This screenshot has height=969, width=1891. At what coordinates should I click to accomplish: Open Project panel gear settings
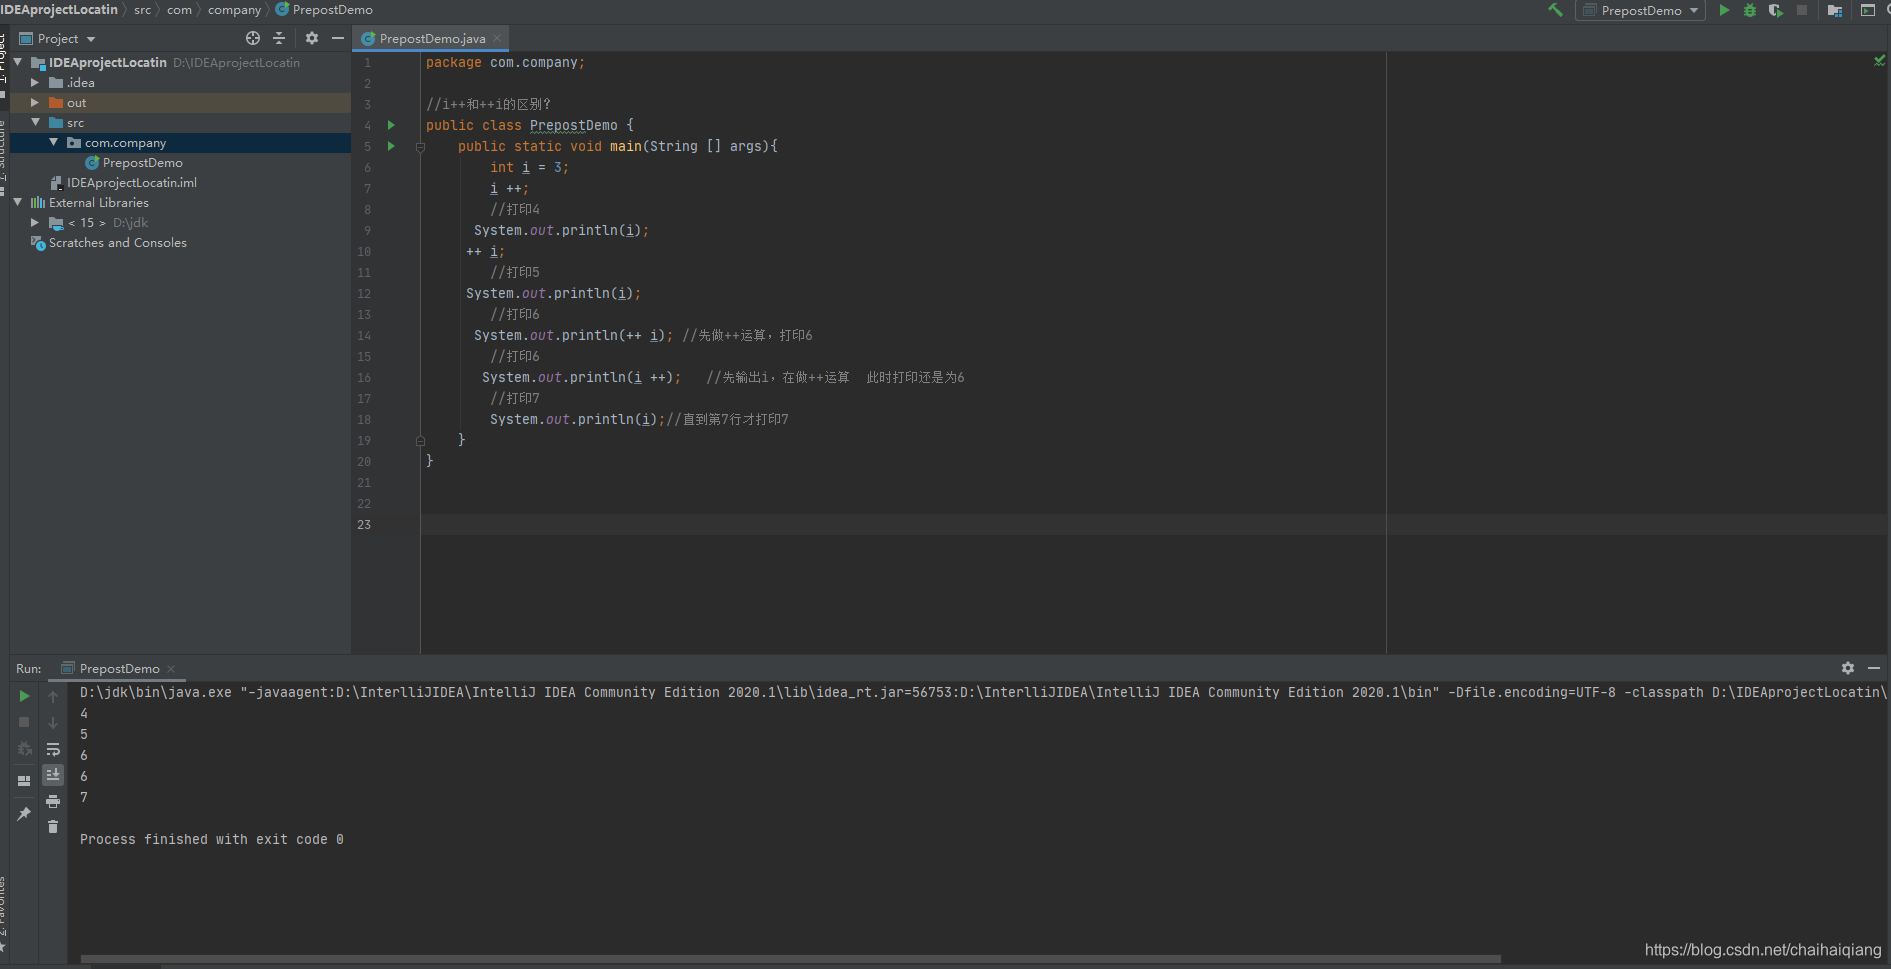pos(312,38)
